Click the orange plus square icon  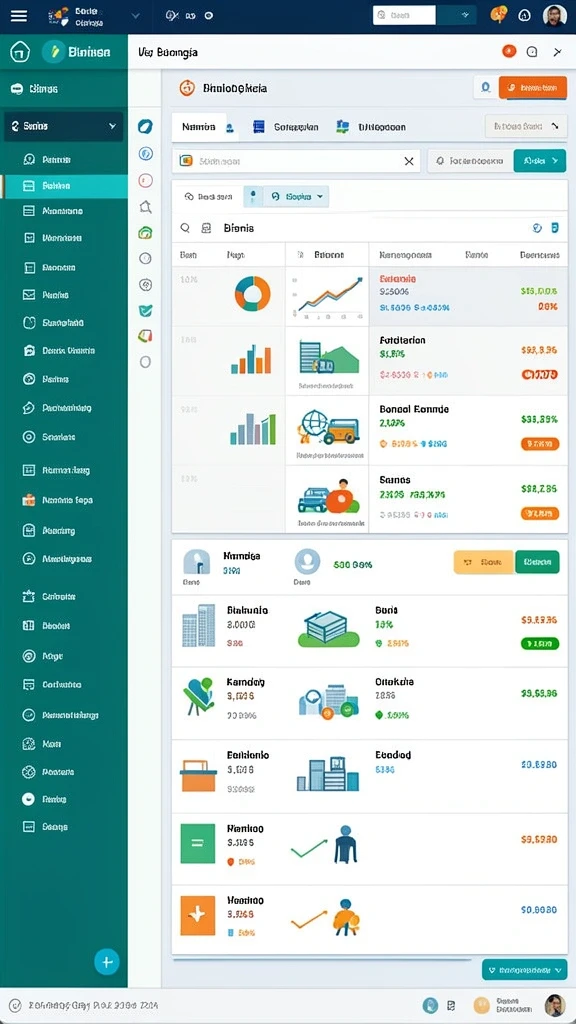coord(197,915)
